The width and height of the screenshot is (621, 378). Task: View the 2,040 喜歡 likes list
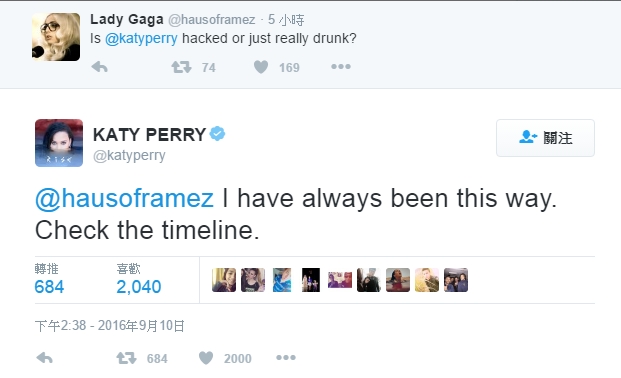pos(139,279)
